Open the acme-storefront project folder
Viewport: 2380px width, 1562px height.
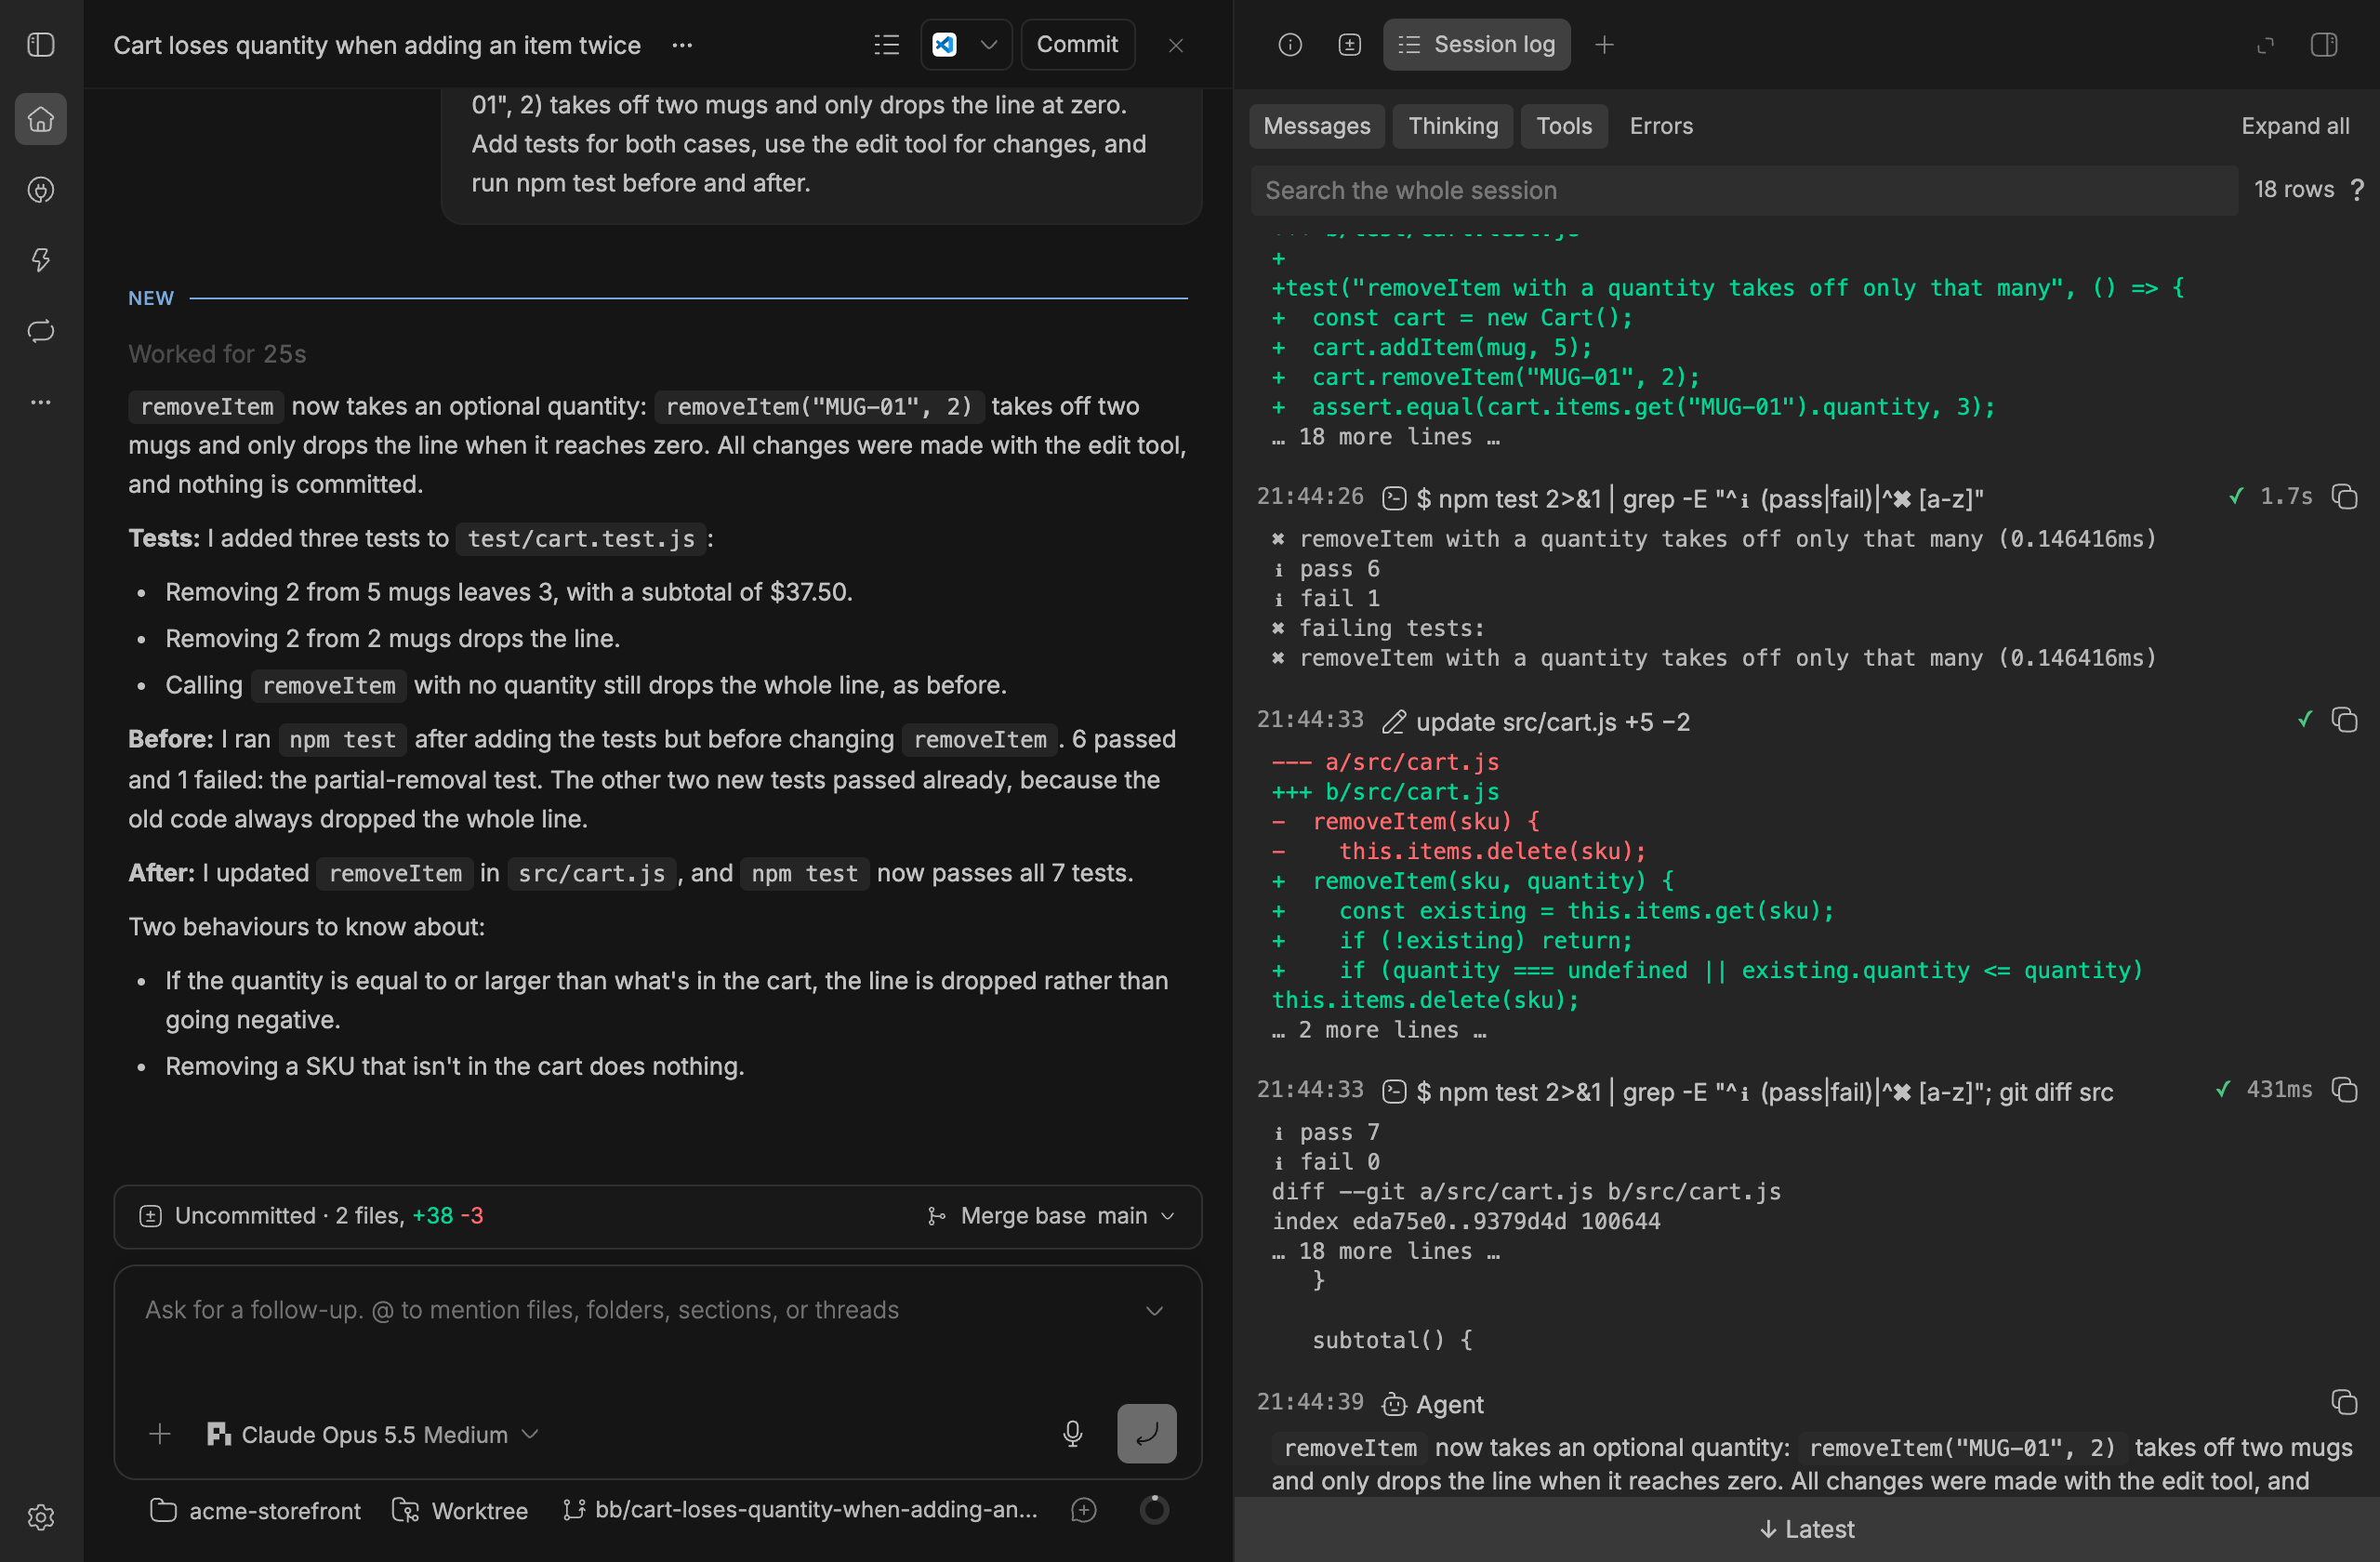click(255, 1510)
